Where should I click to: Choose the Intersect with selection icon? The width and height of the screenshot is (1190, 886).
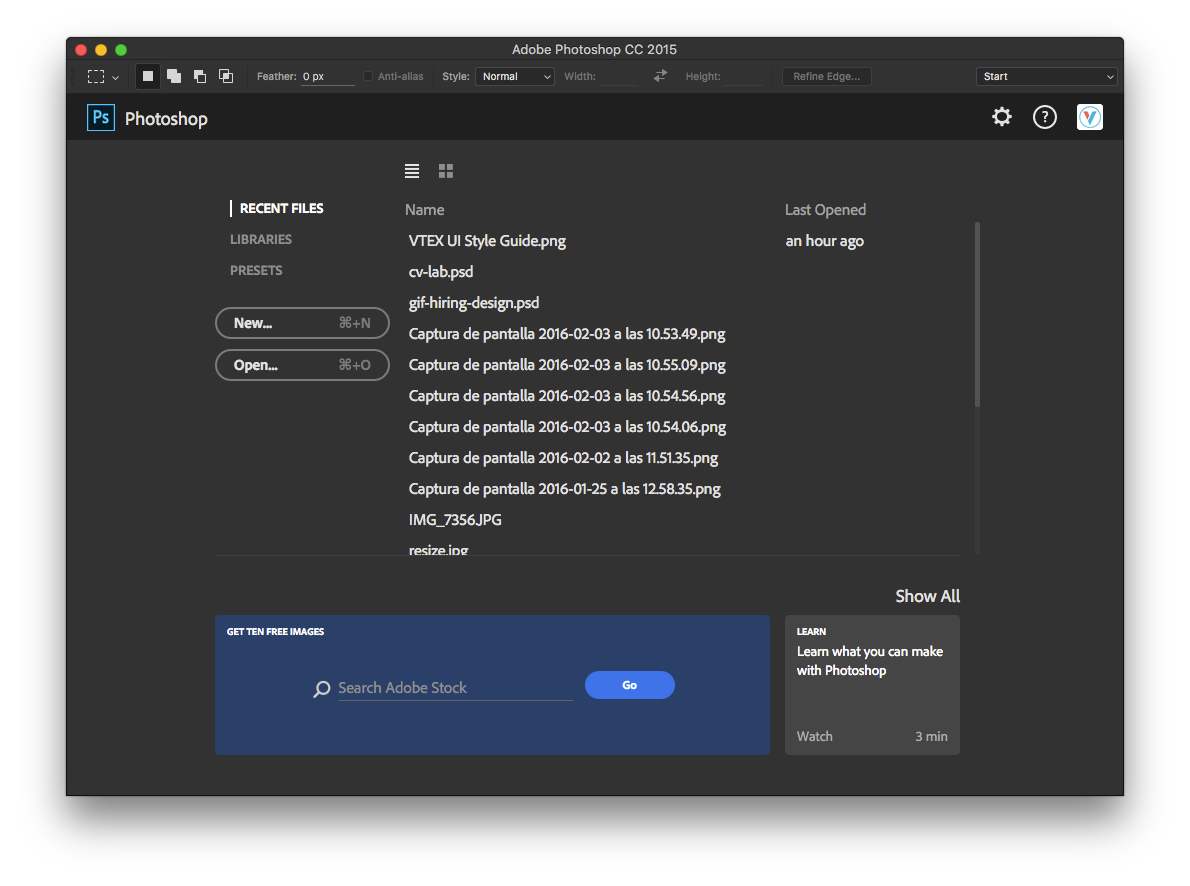pyautogui.click(x=225, y=76)
